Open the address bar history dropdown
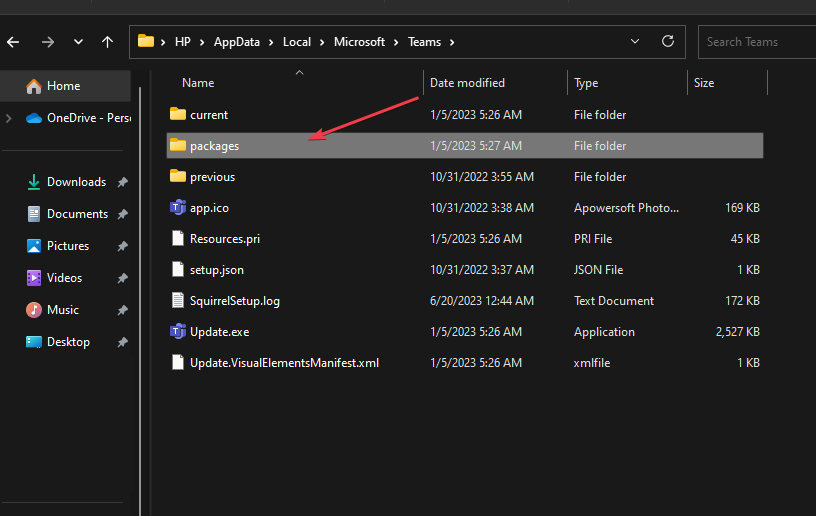816x516 pixels. coord(635,42)
